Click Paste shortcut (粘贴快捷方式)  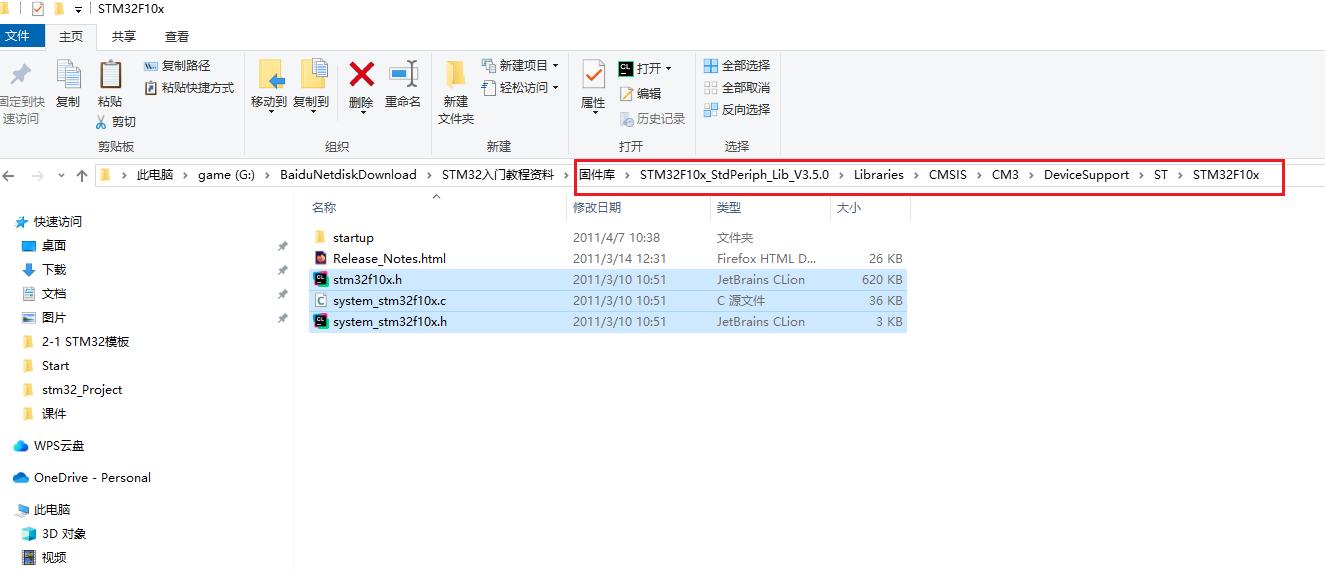189,88
